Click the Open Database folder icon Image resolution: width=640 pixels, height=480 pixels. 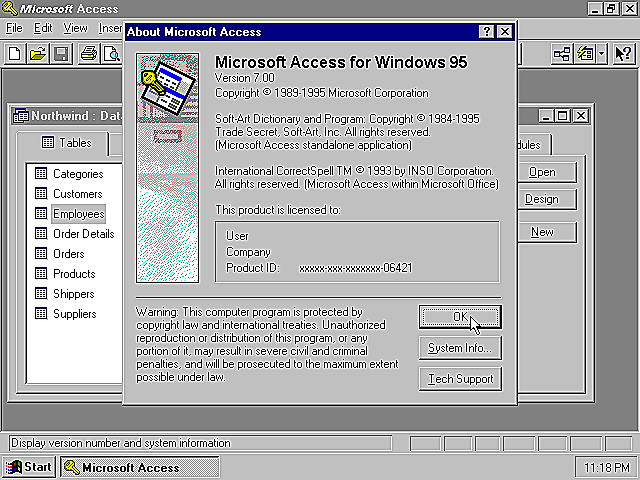pos(38,54)
